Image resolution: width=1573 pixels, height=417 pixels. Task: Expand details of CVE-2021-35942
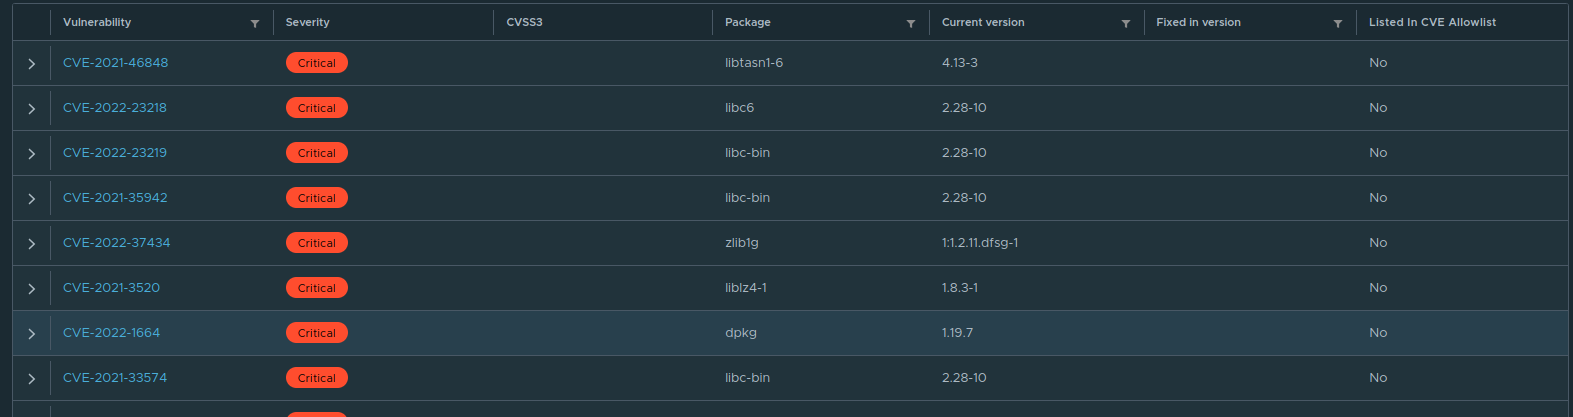pos(32,199)
